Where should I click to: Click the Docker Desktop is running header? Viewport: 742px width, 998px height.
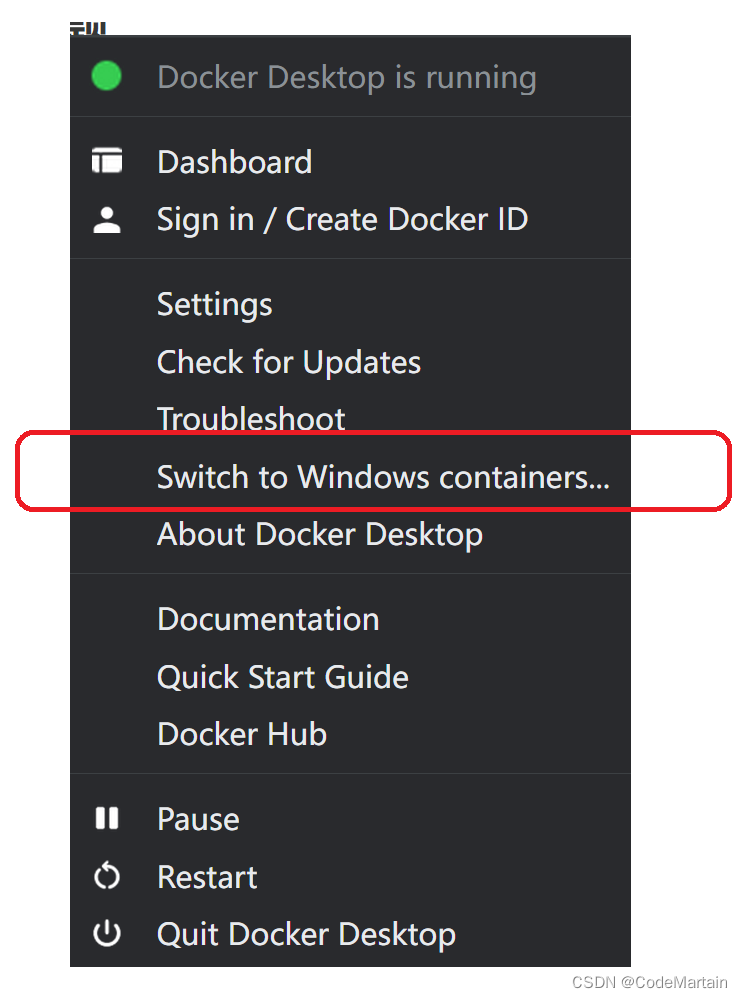tap(346, 76)
